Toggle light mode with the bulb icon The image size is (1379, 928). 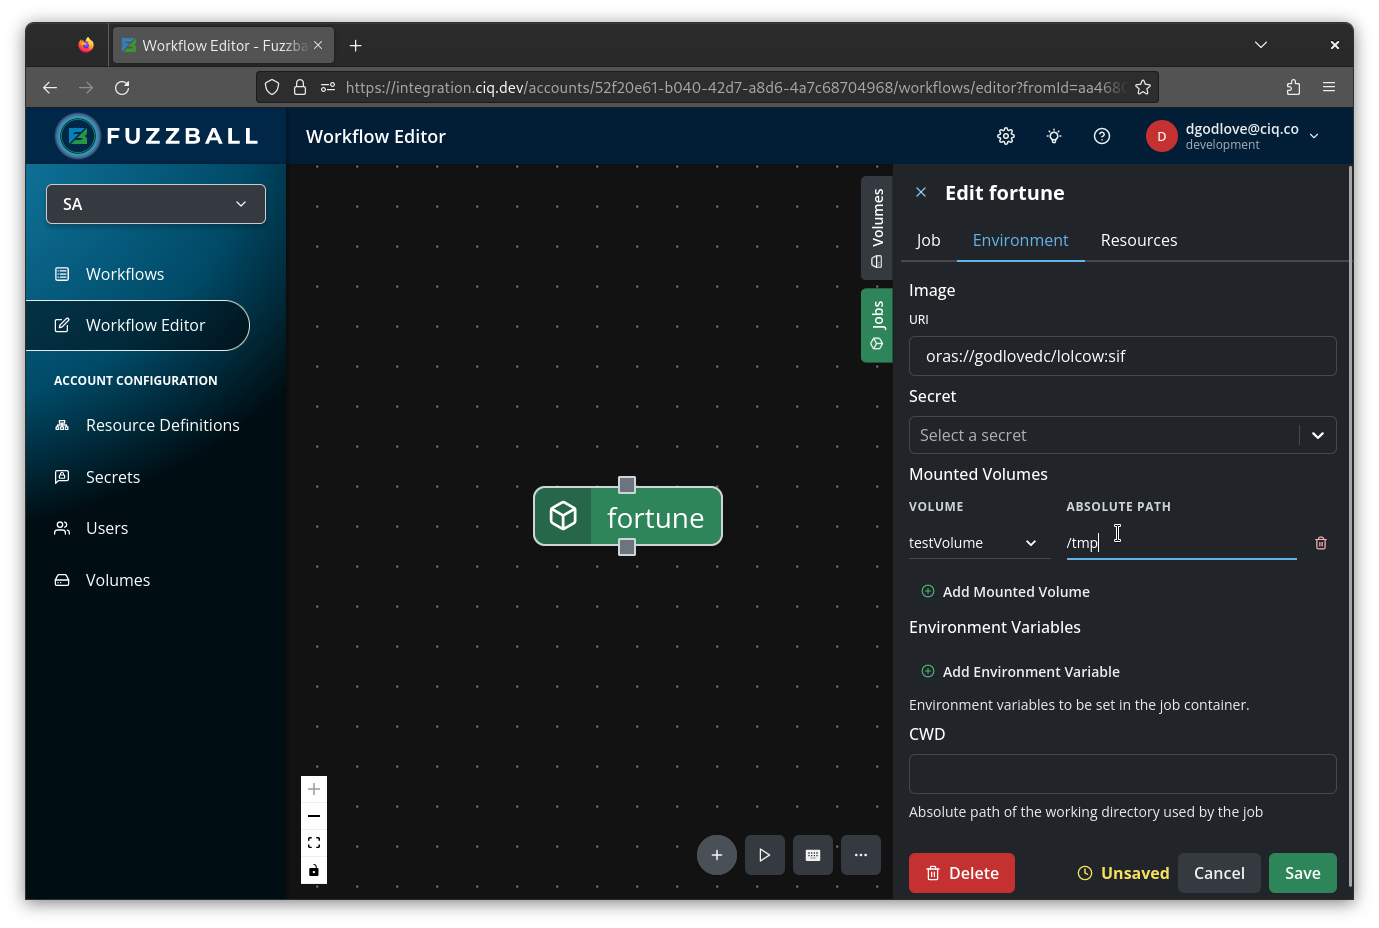tap(1054, 136)
